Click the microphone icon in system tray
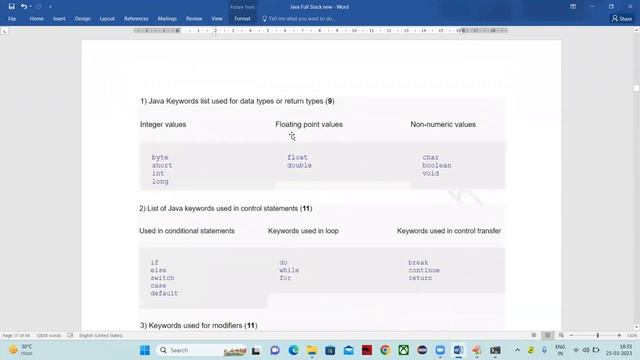This screenshot has width=640, height=360. point(544,350)
